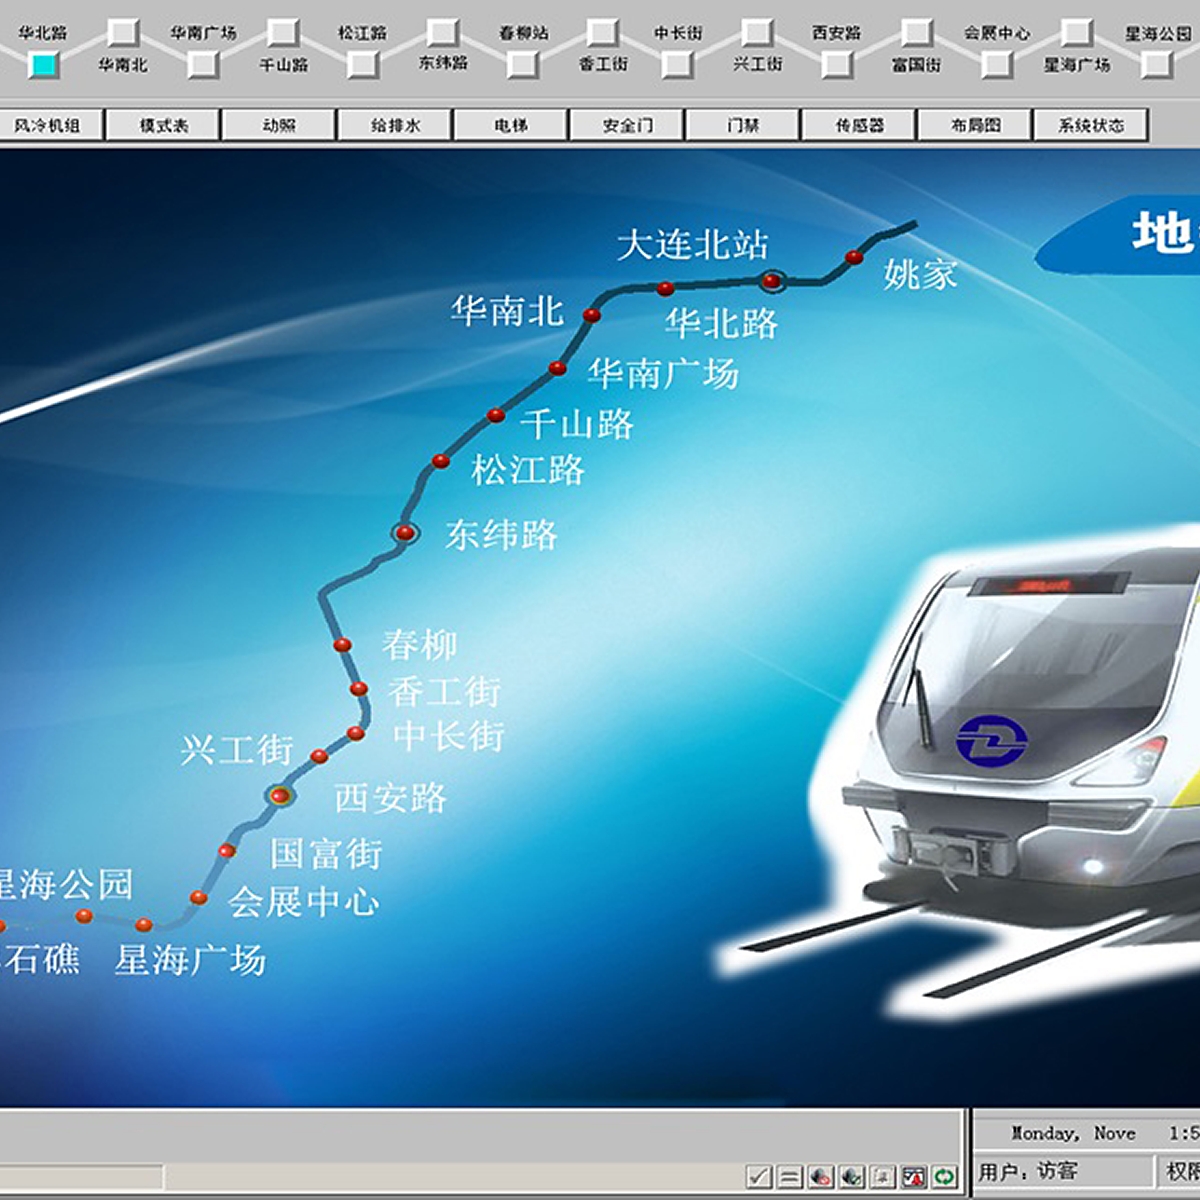1200x1200 pixels.
Task: Select the 千山路 station square button
Action: click(283, 33)
